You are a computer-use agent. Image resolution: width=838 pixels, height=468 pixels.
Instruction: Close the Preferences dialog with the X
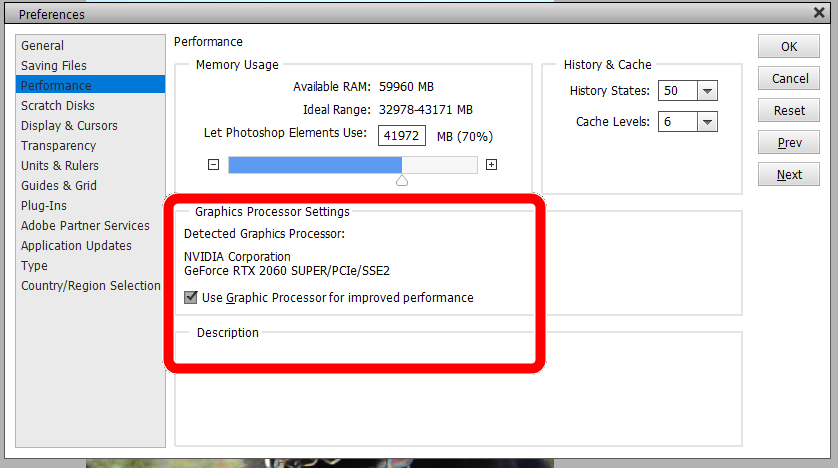(x=819, y=12)
